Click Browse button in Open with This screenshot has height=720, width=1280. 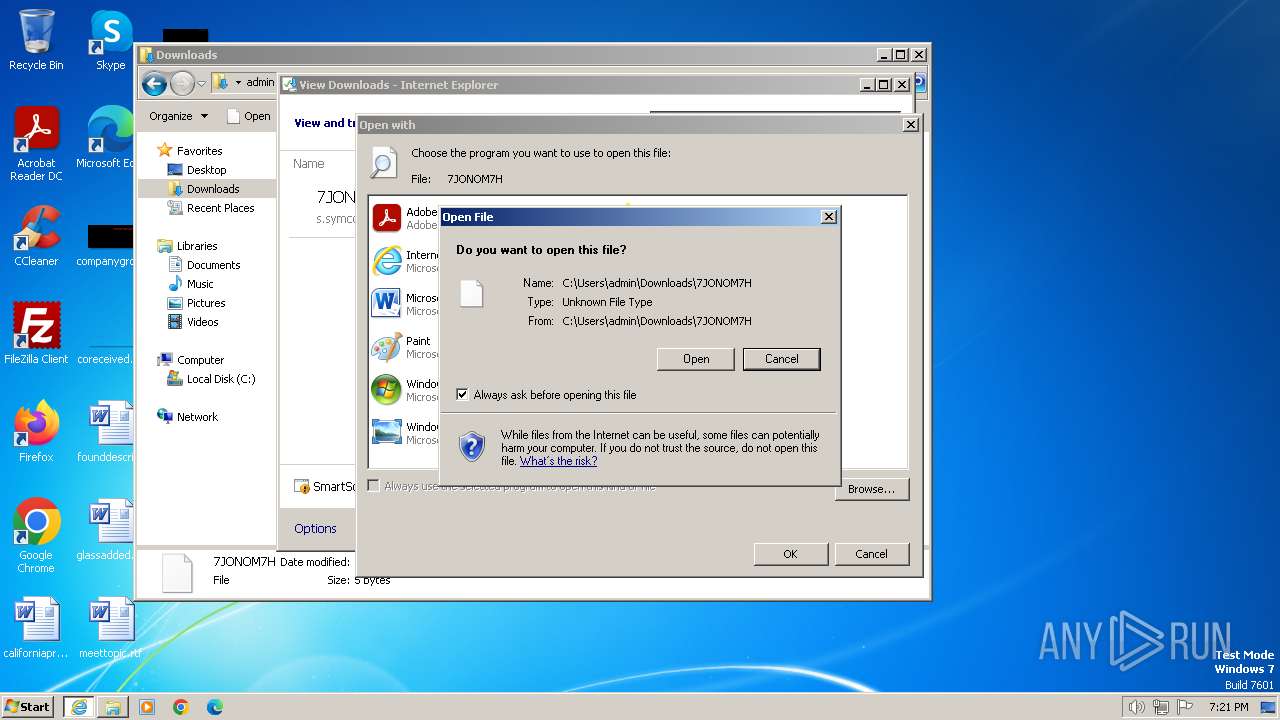click(871, 489)
